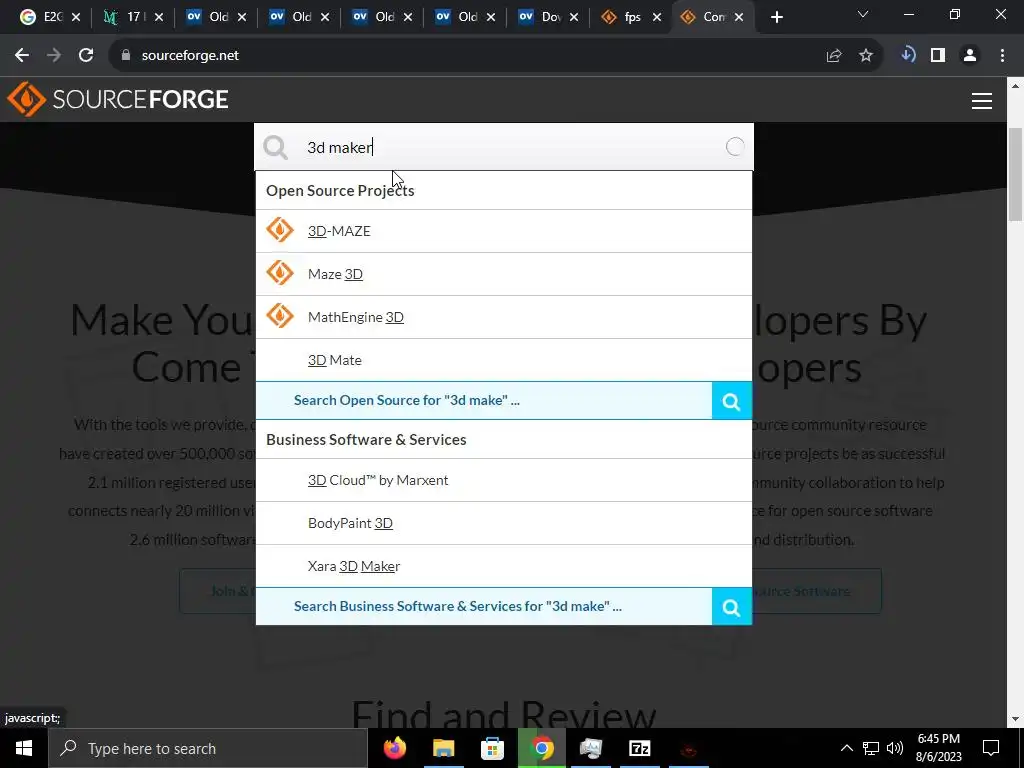Viewport: 1024px width, 768px height.
Task: Open Microsoft Store from the taskbar
Action: click(492, 748)
